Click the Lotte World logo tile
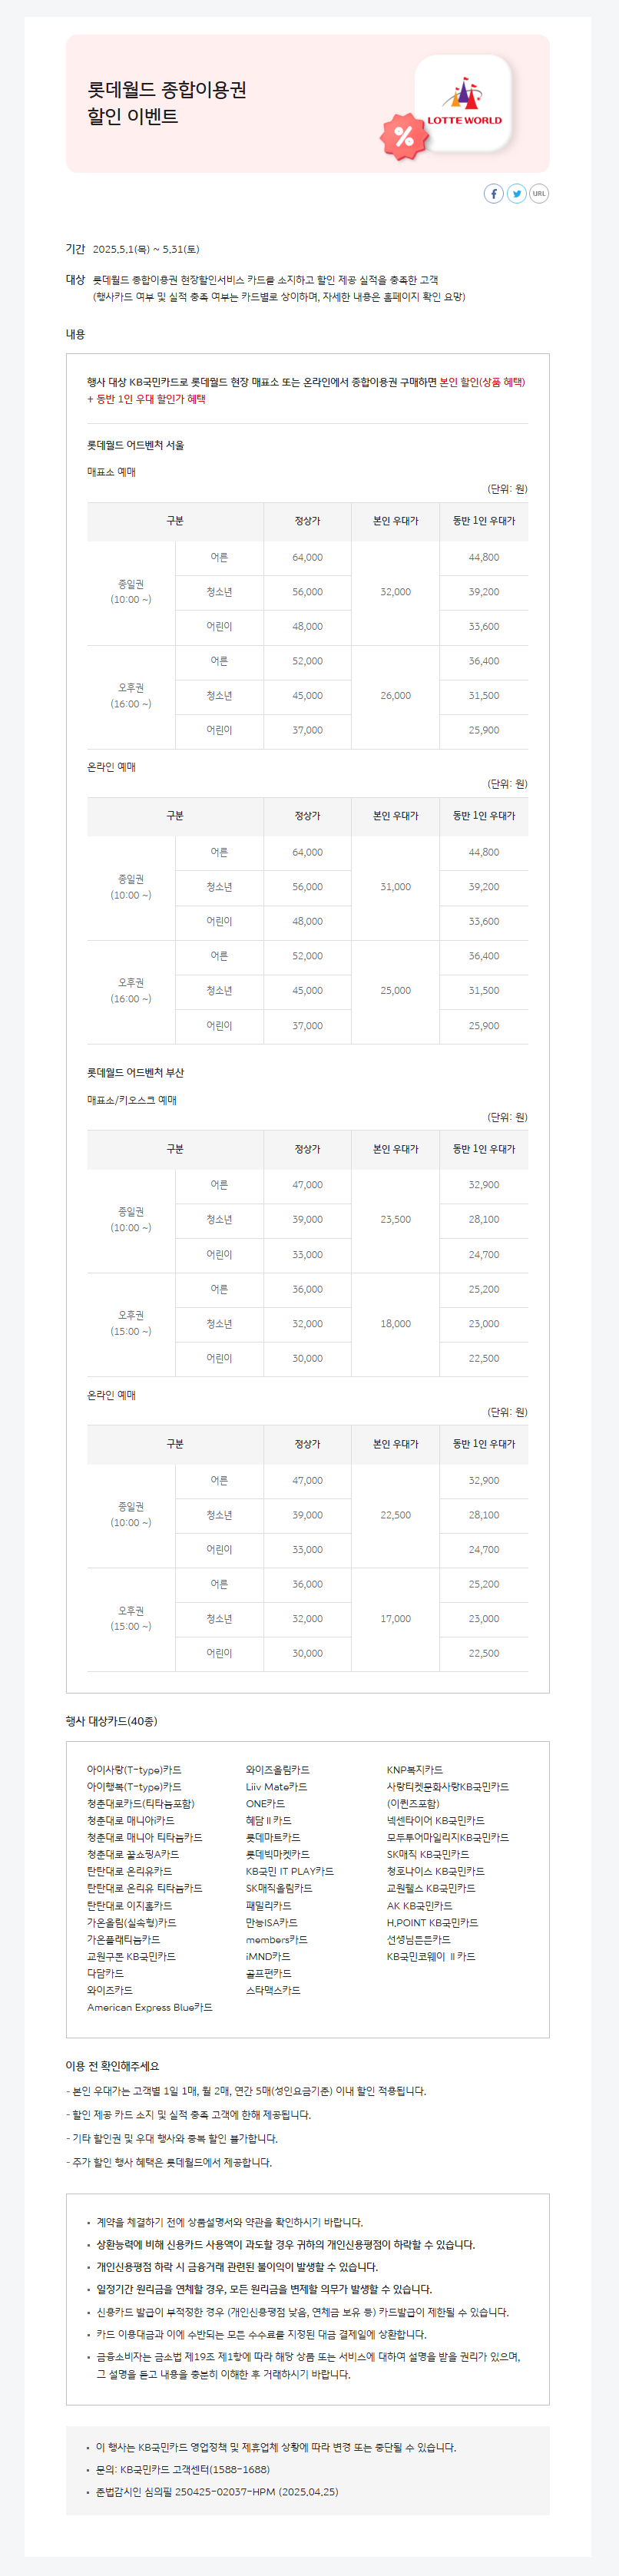Viewport: 619px width, 2576px height. [x=463, y=103]
